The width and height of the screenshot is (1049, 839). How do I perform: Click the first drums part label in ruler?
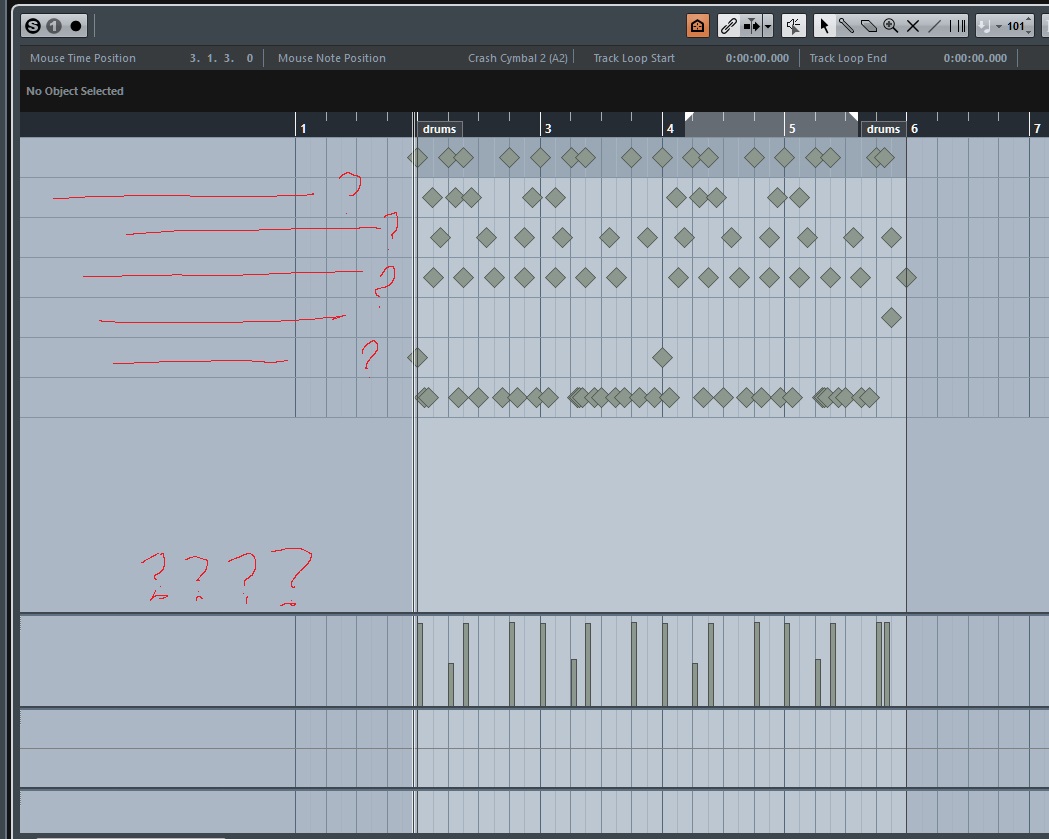click(x=439, y=129)
